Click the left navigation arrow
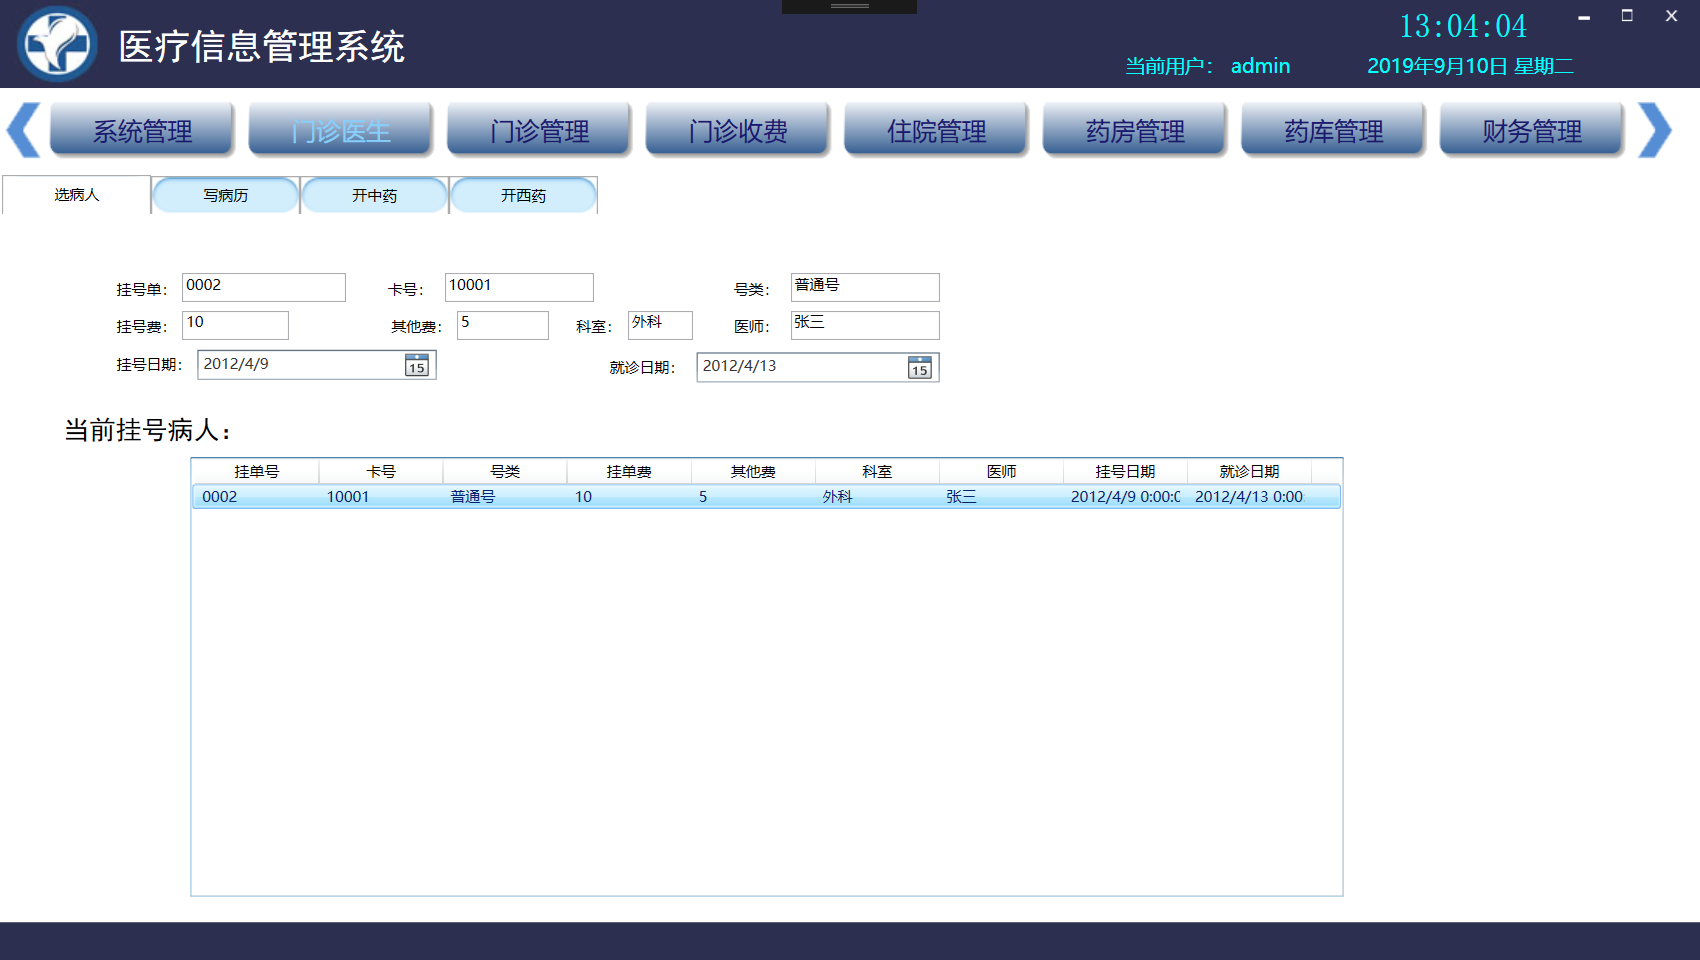 tap(24, 130)
